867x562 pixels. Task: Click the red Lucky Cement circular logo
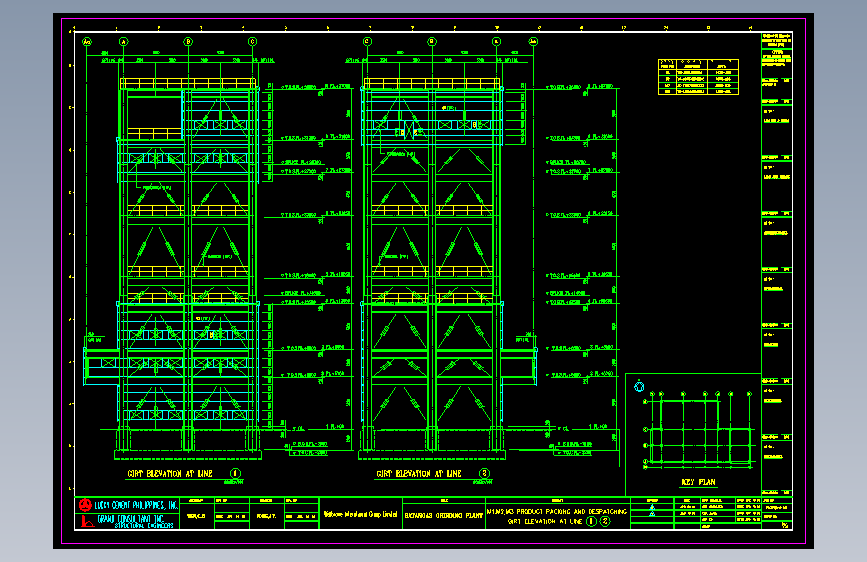(85, 505)
